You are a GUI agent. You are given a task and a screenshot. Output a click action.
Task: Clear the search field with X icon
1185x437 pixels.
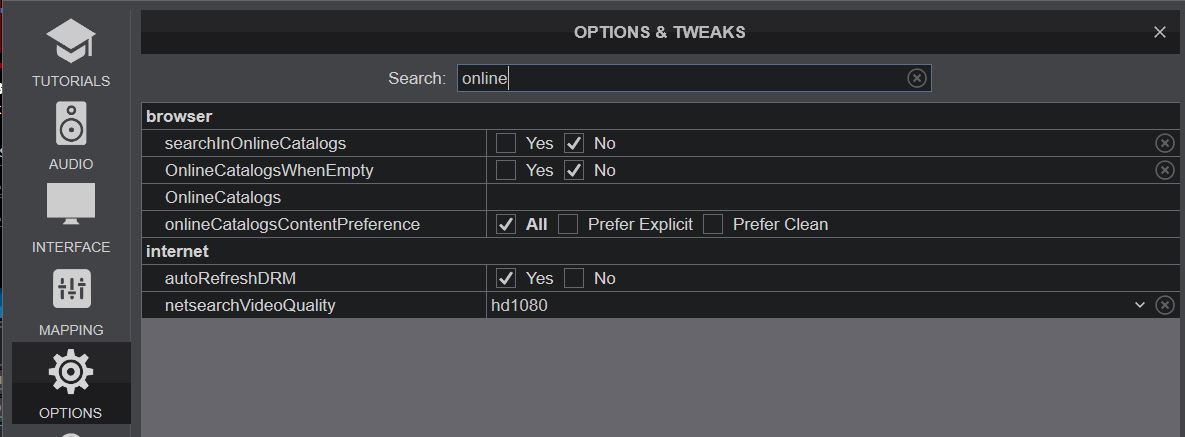point(917,78)
